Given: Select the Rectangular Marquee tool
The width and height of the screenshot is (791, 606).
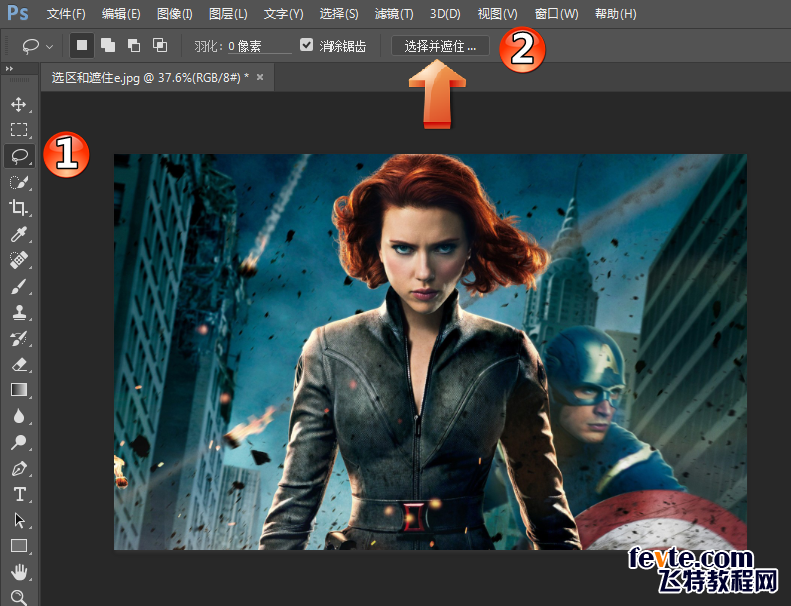Looking at the screenshot, I should (x=19, y=130).
